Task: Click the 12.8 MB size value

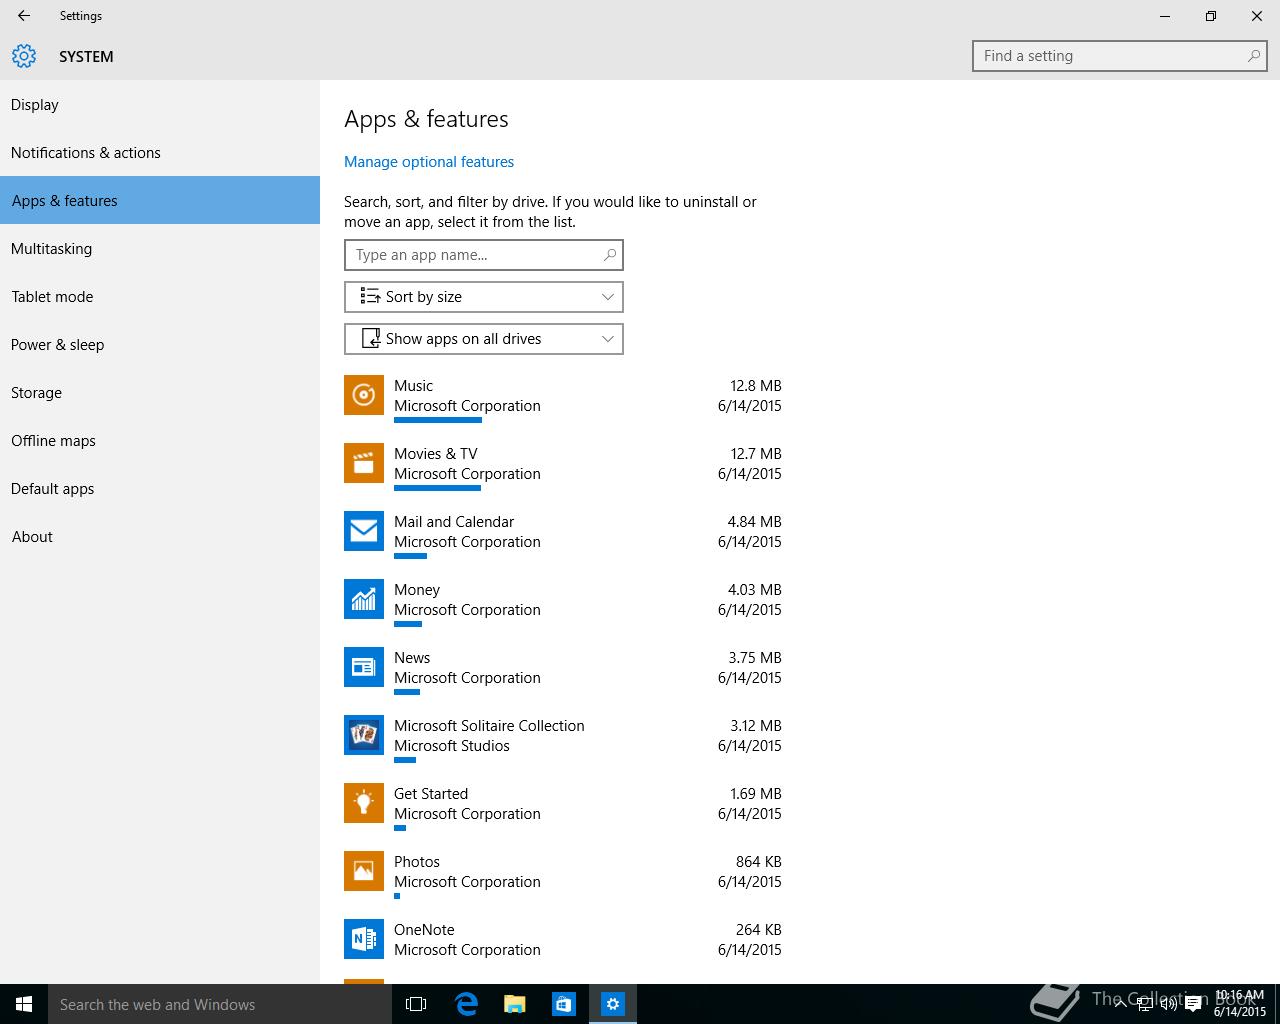Action: pos(756,386)
